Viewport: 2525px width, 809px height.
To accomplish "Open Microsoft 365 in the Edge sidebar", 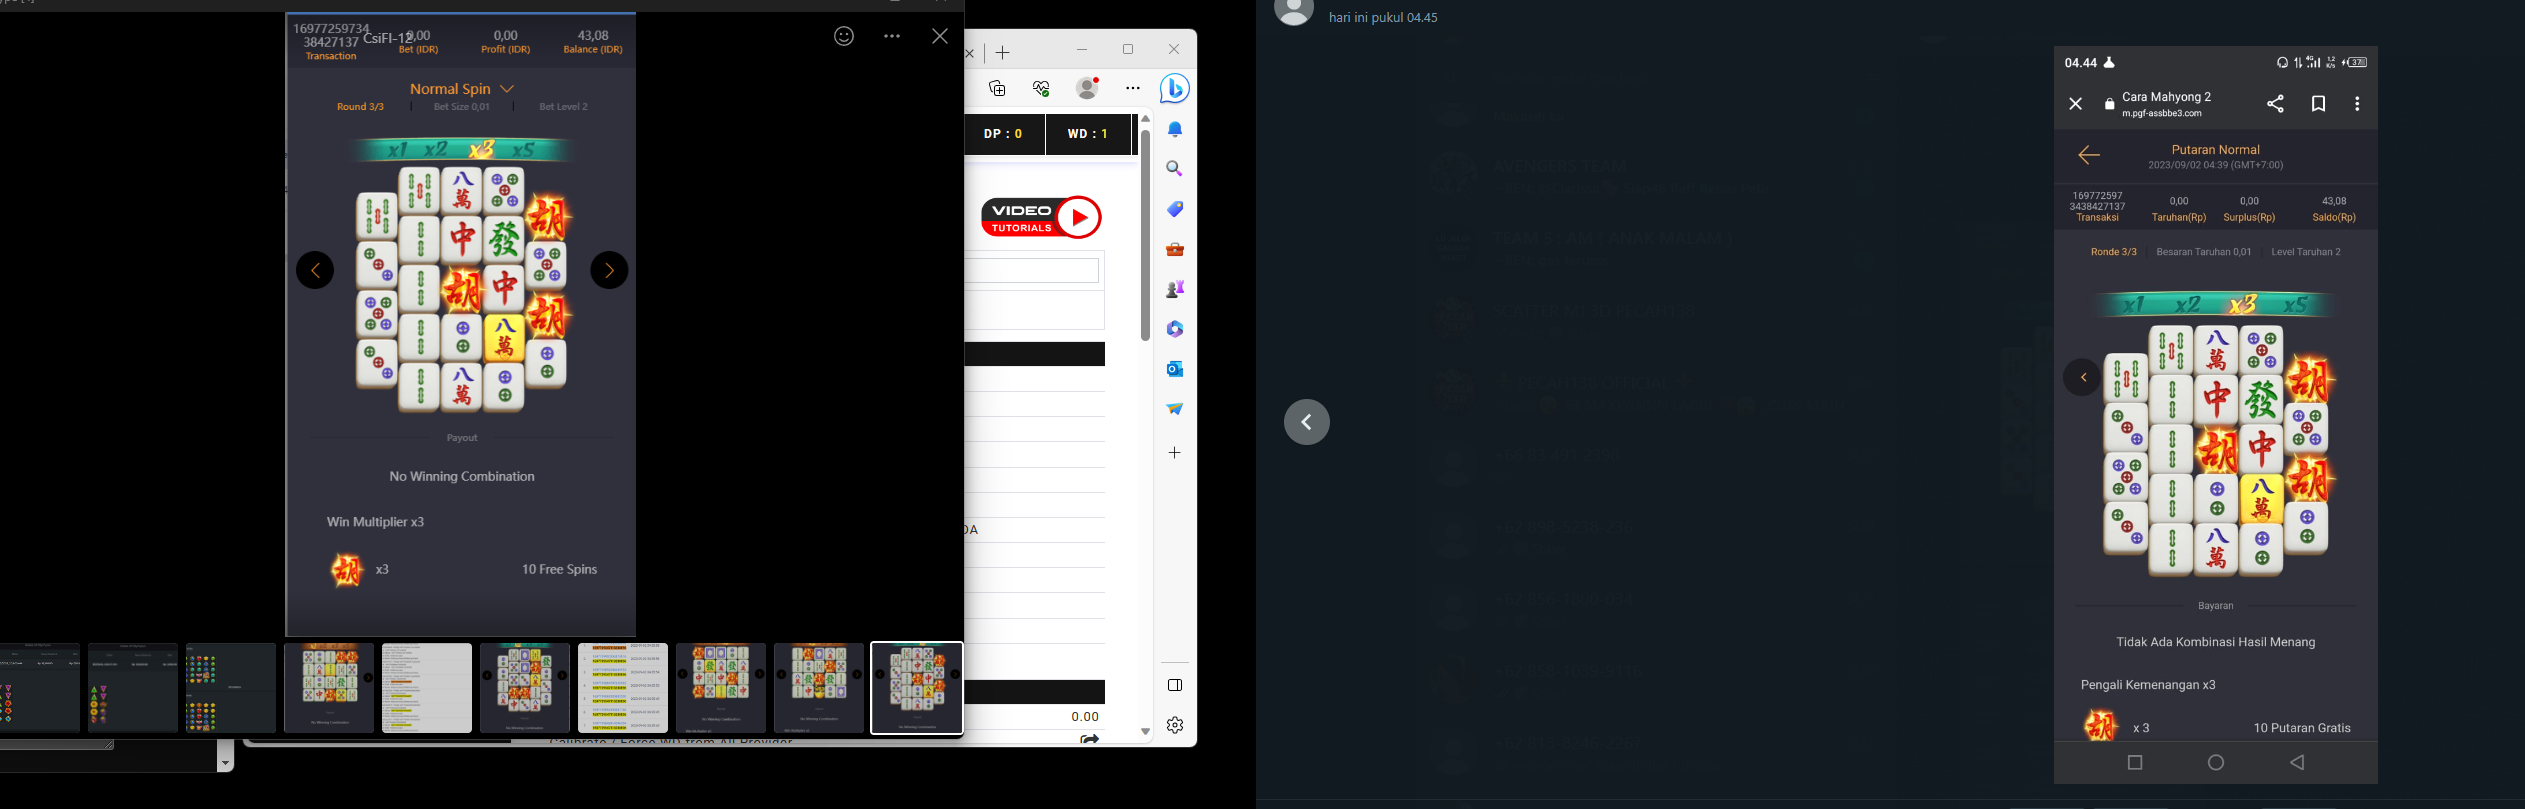I will pos(1175,329).
